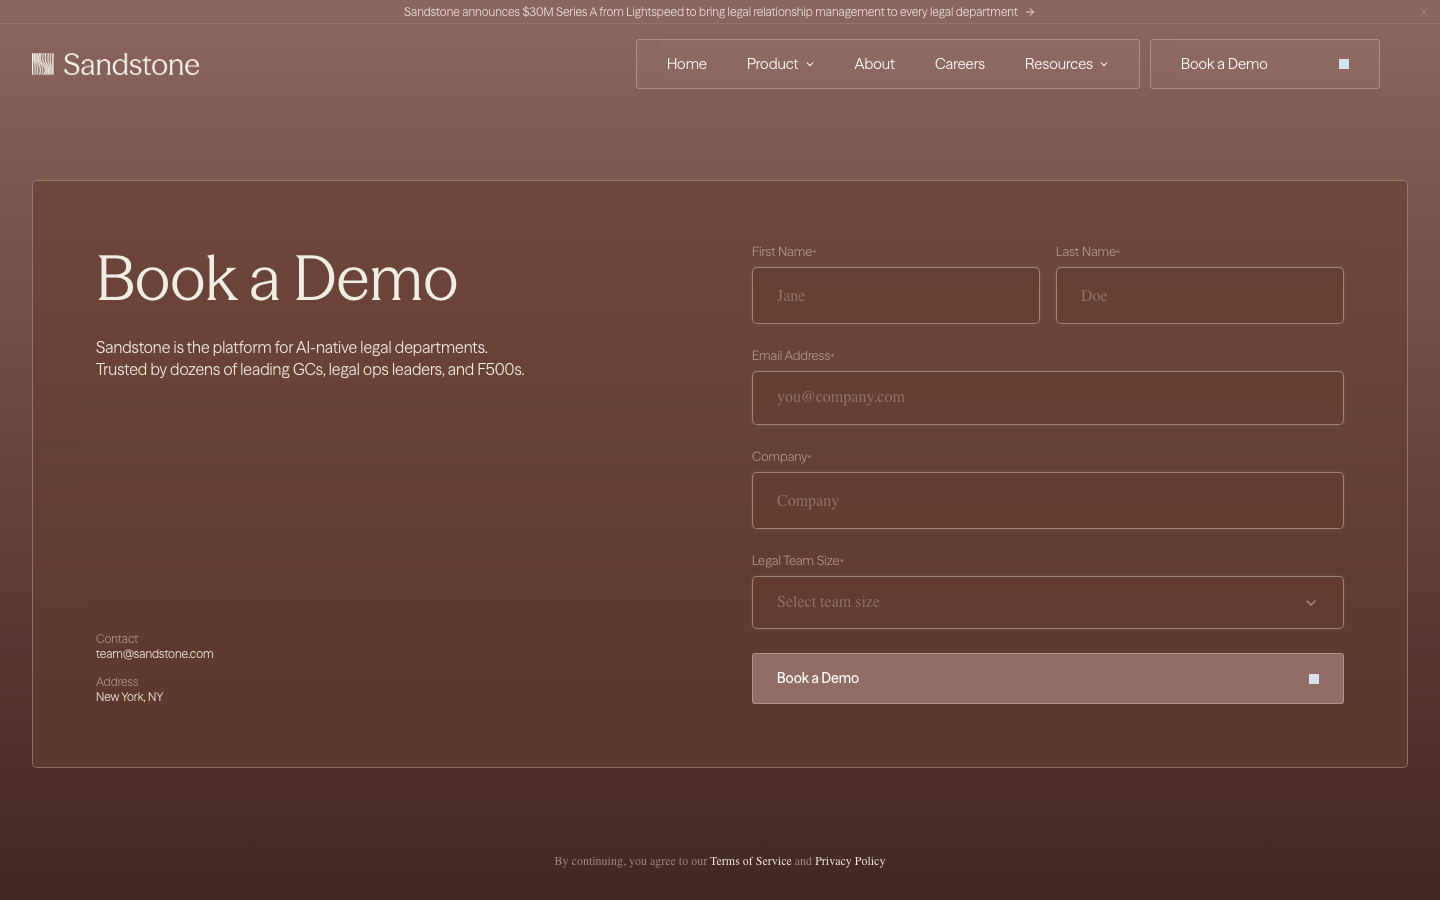Submit the form with Book a Demo
This screenshot has height=900, width=1440.
1047,678
